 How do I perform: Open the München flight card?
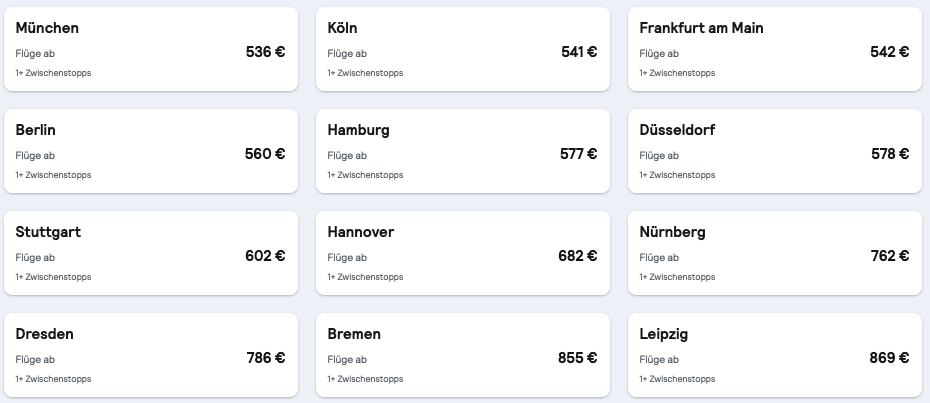150,50
